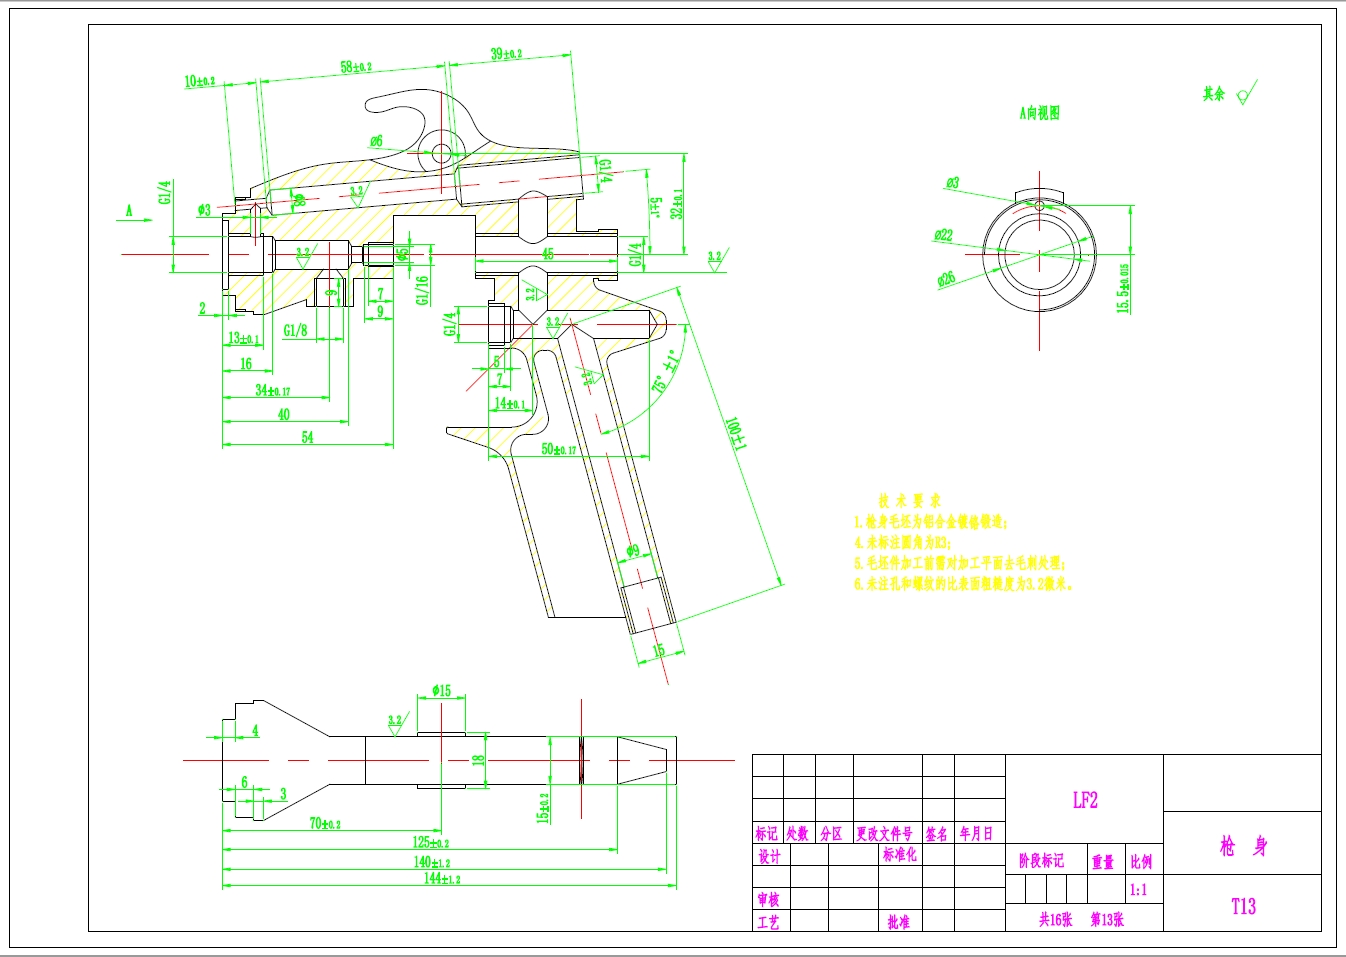Click the '54' dimension value
The height and width of the screenshot is (957, 1346).
tap(307, 437)
